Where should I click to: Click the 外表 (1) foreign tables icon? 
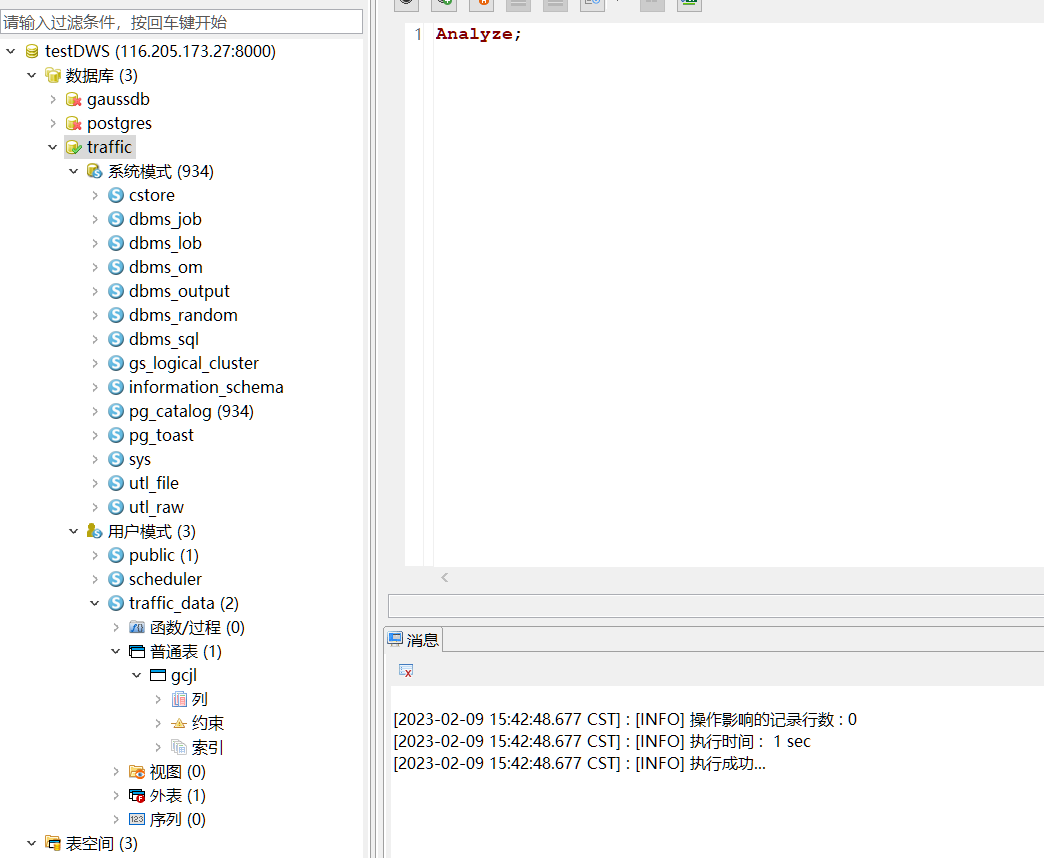pyautogui.click(x=136, y=795)
